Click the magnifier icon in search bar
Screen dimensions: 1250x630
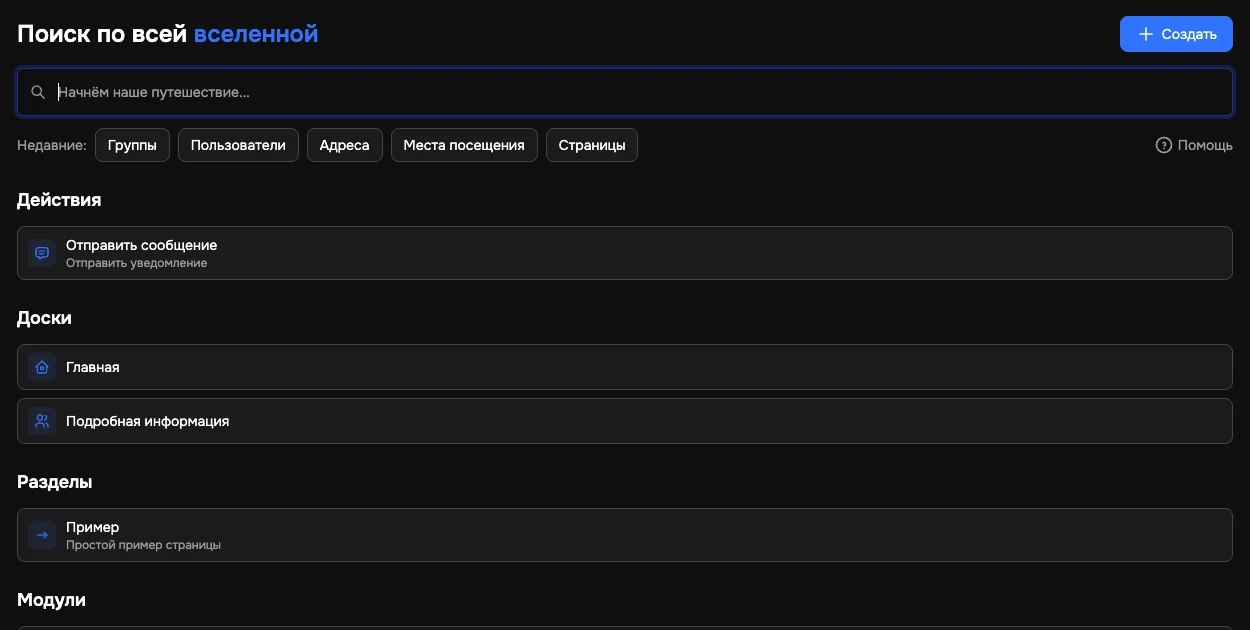point(38,92)
